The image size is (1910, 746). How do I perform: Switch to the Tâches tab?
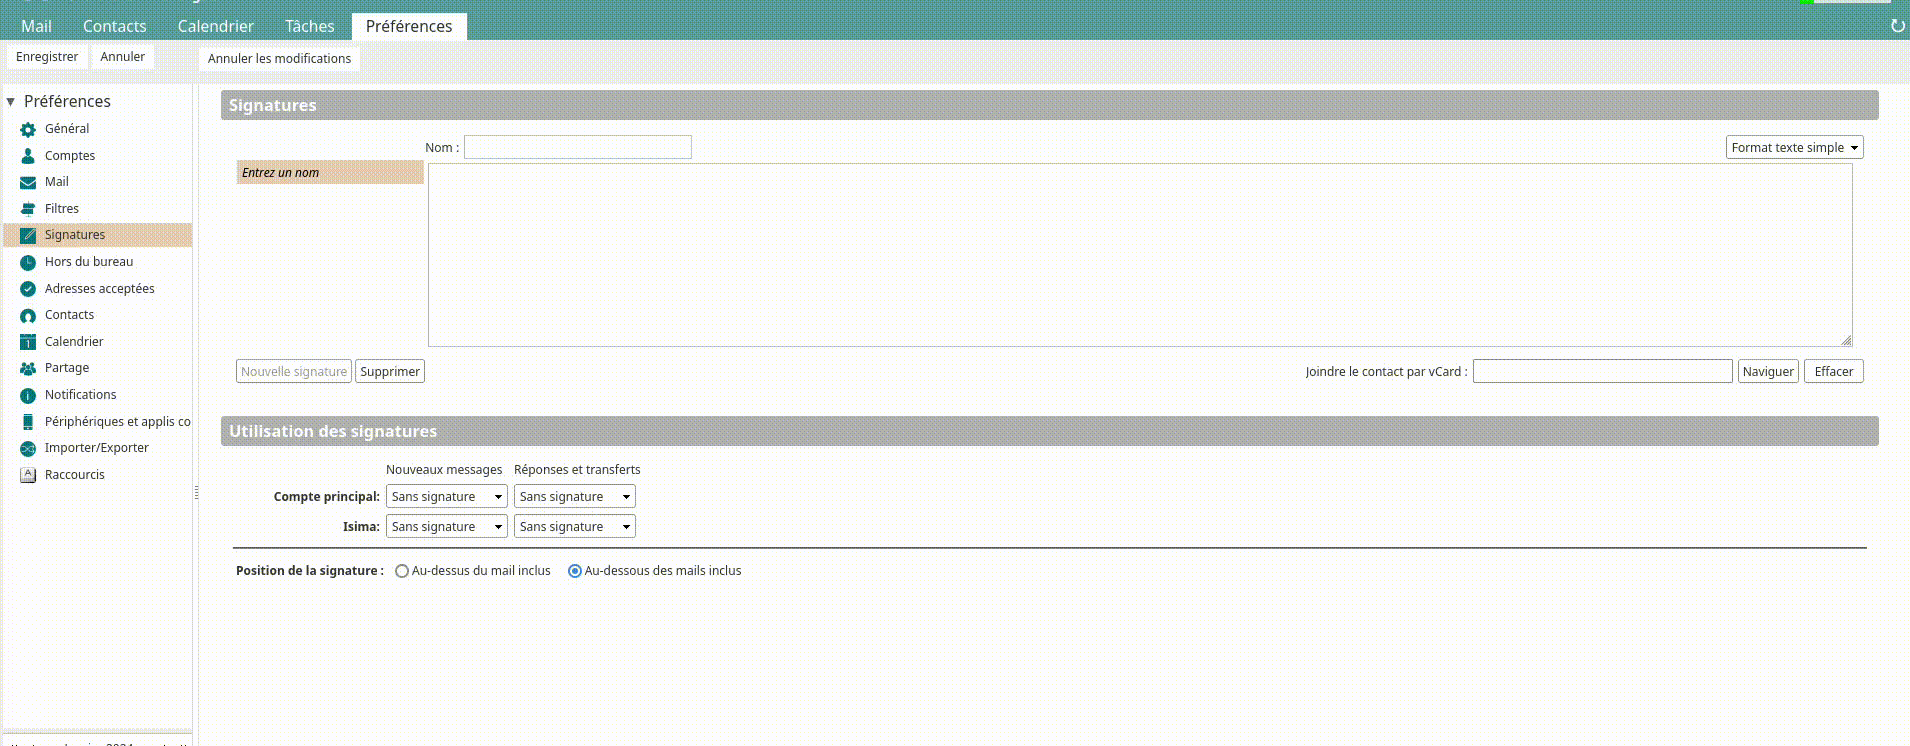tap(309, 26)
